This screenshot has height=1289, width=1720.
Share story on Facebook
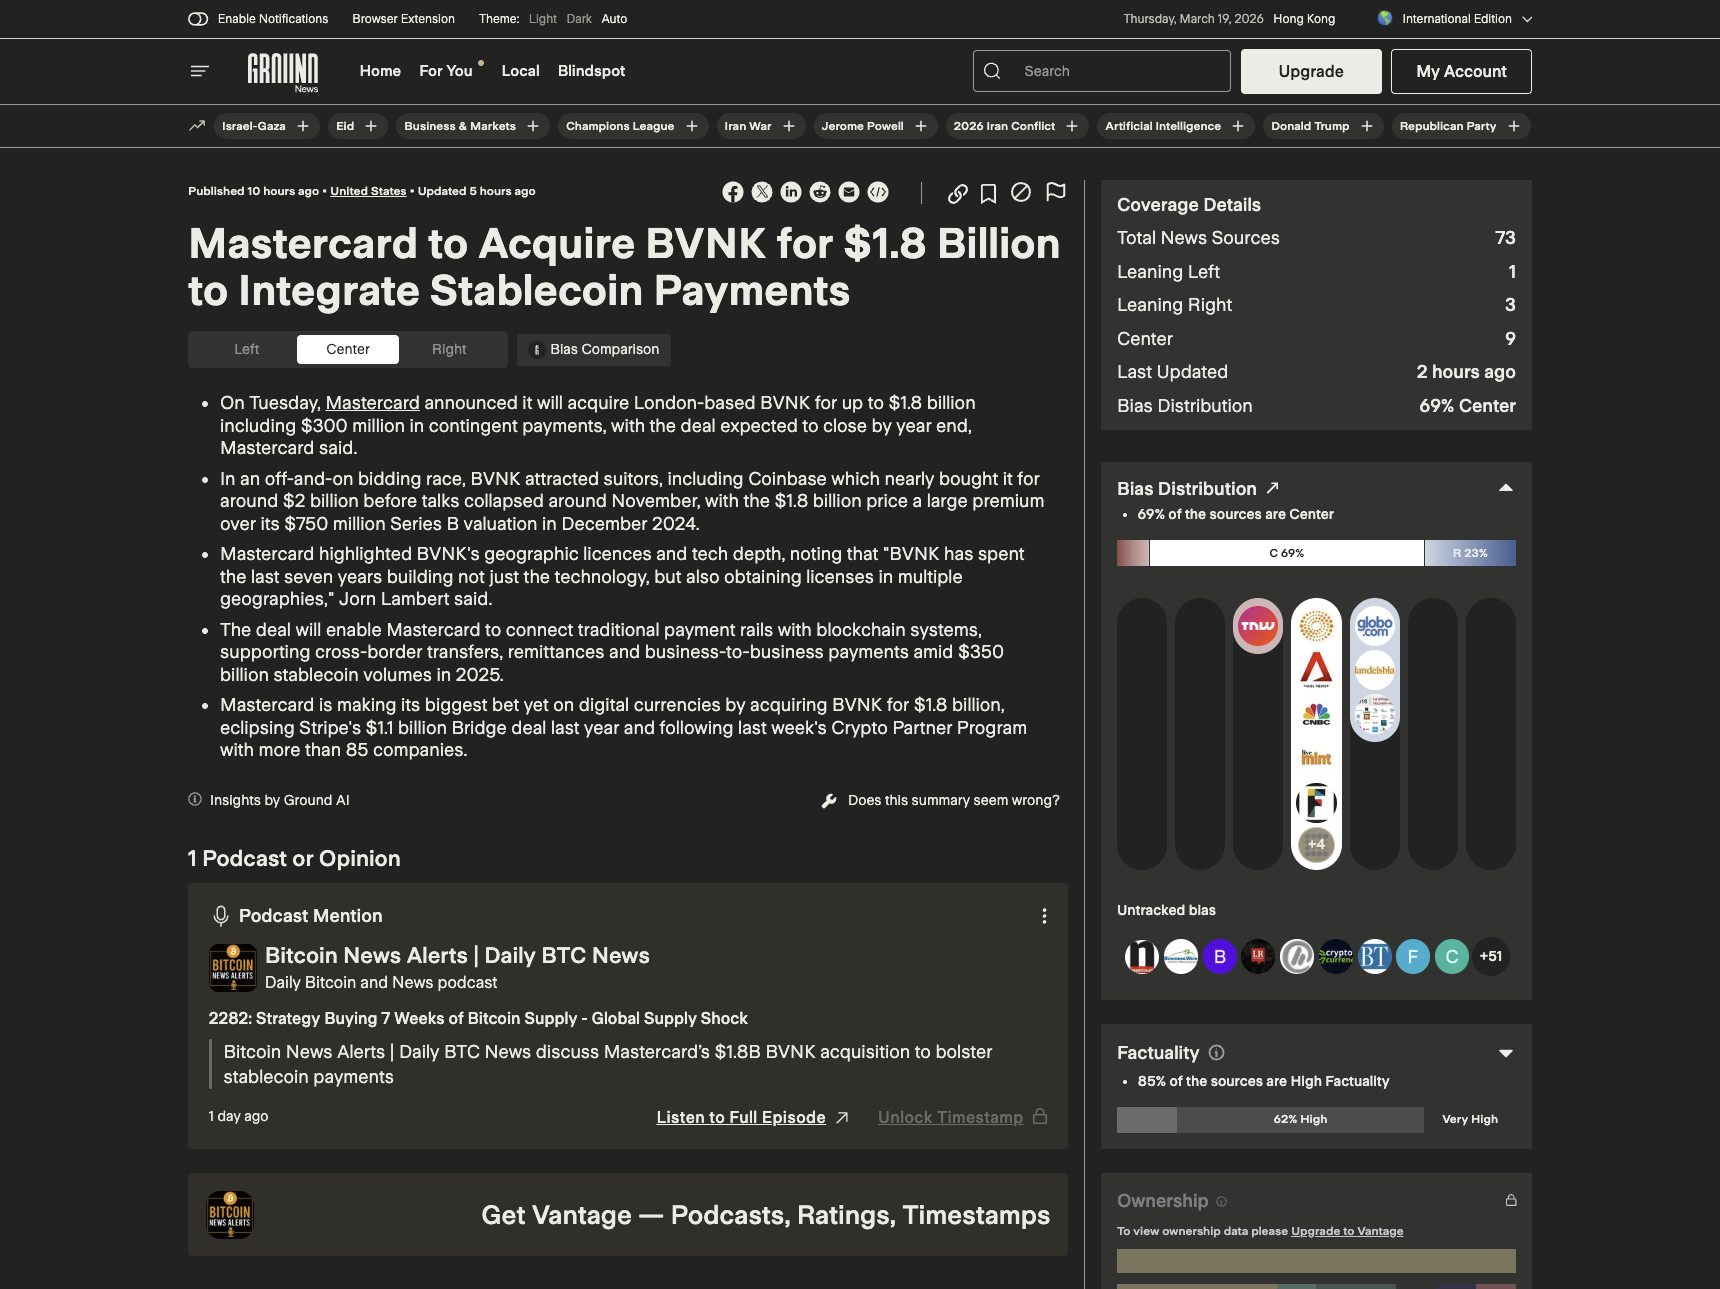point(733,192)
